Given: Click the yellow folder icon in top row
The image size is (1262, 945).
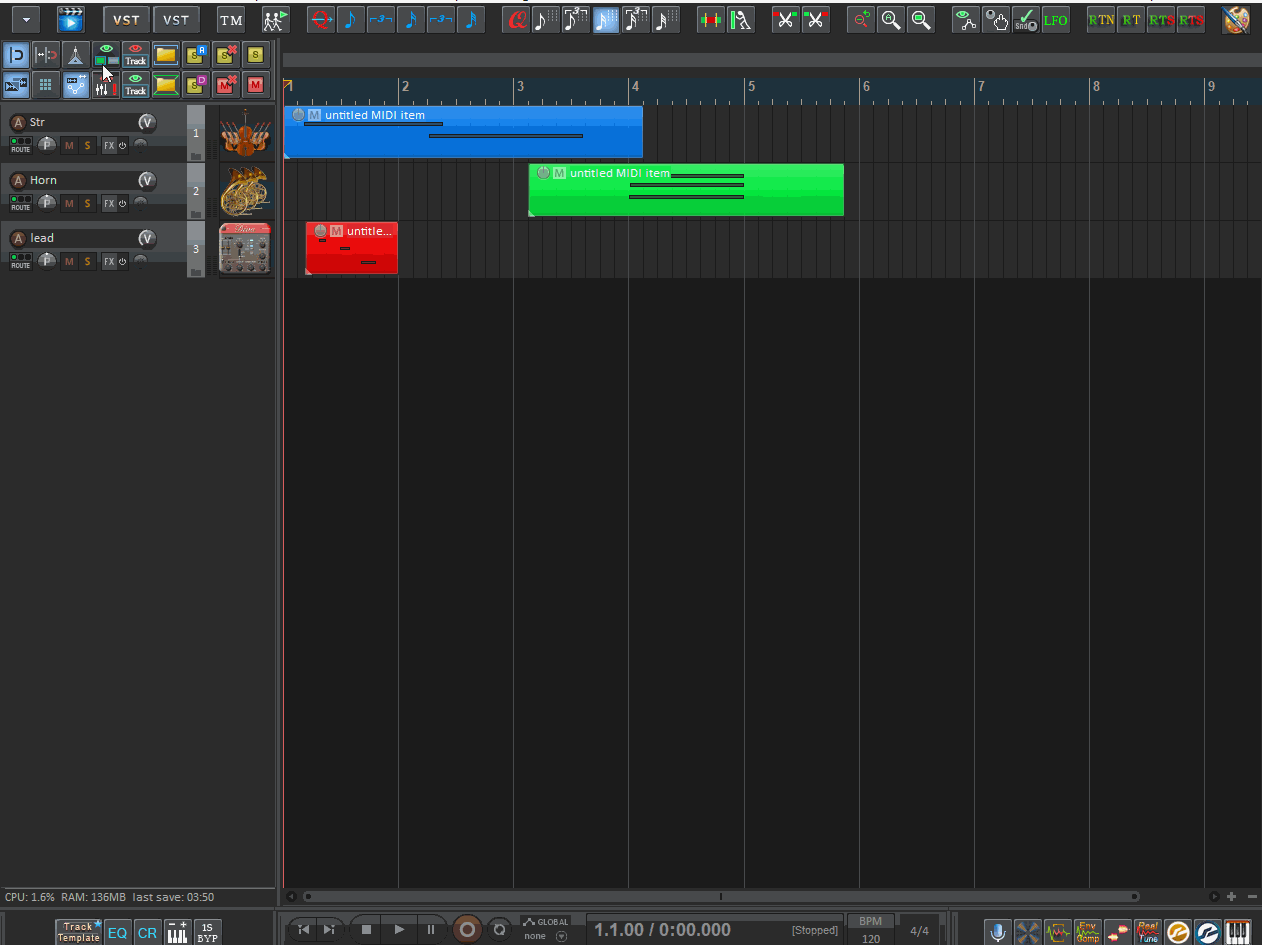Looking at the screenshot, I should click(x=166, y=55).
